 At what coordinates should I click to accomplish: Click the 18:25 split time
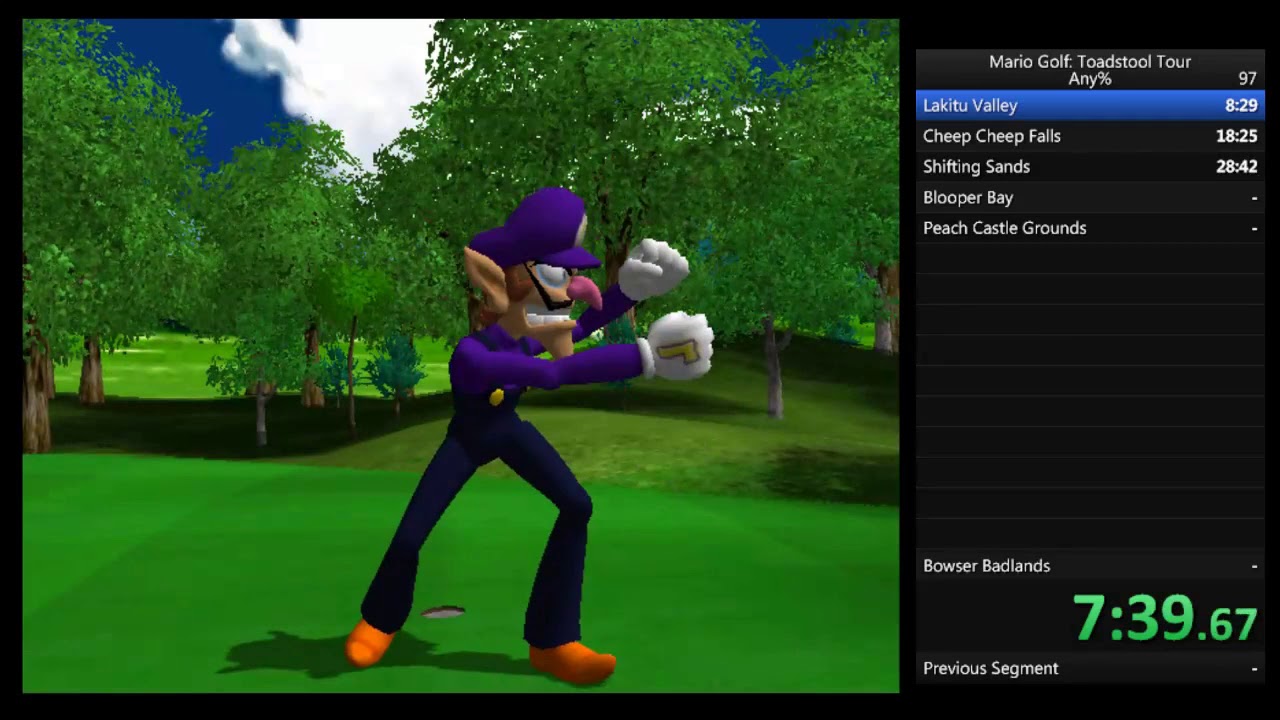(1237, 136)
